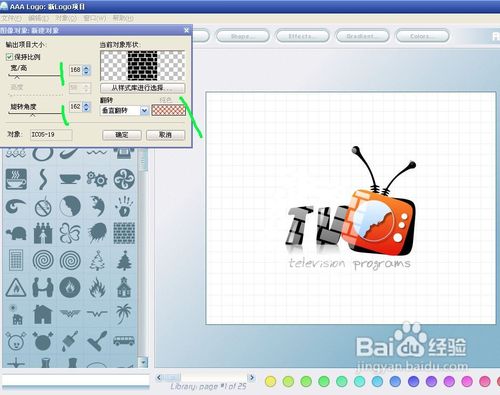The width and height of the screenshot is (500, 395).
Task: Choose the house shape icon
Action: [x=43, y=314]
